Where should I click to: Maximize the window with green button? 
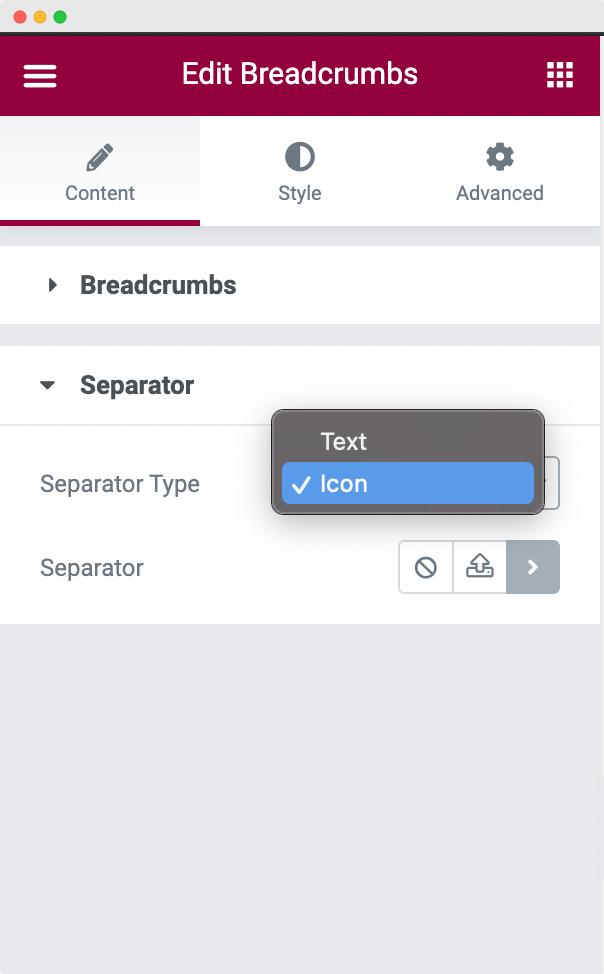[x=60, y=17]
